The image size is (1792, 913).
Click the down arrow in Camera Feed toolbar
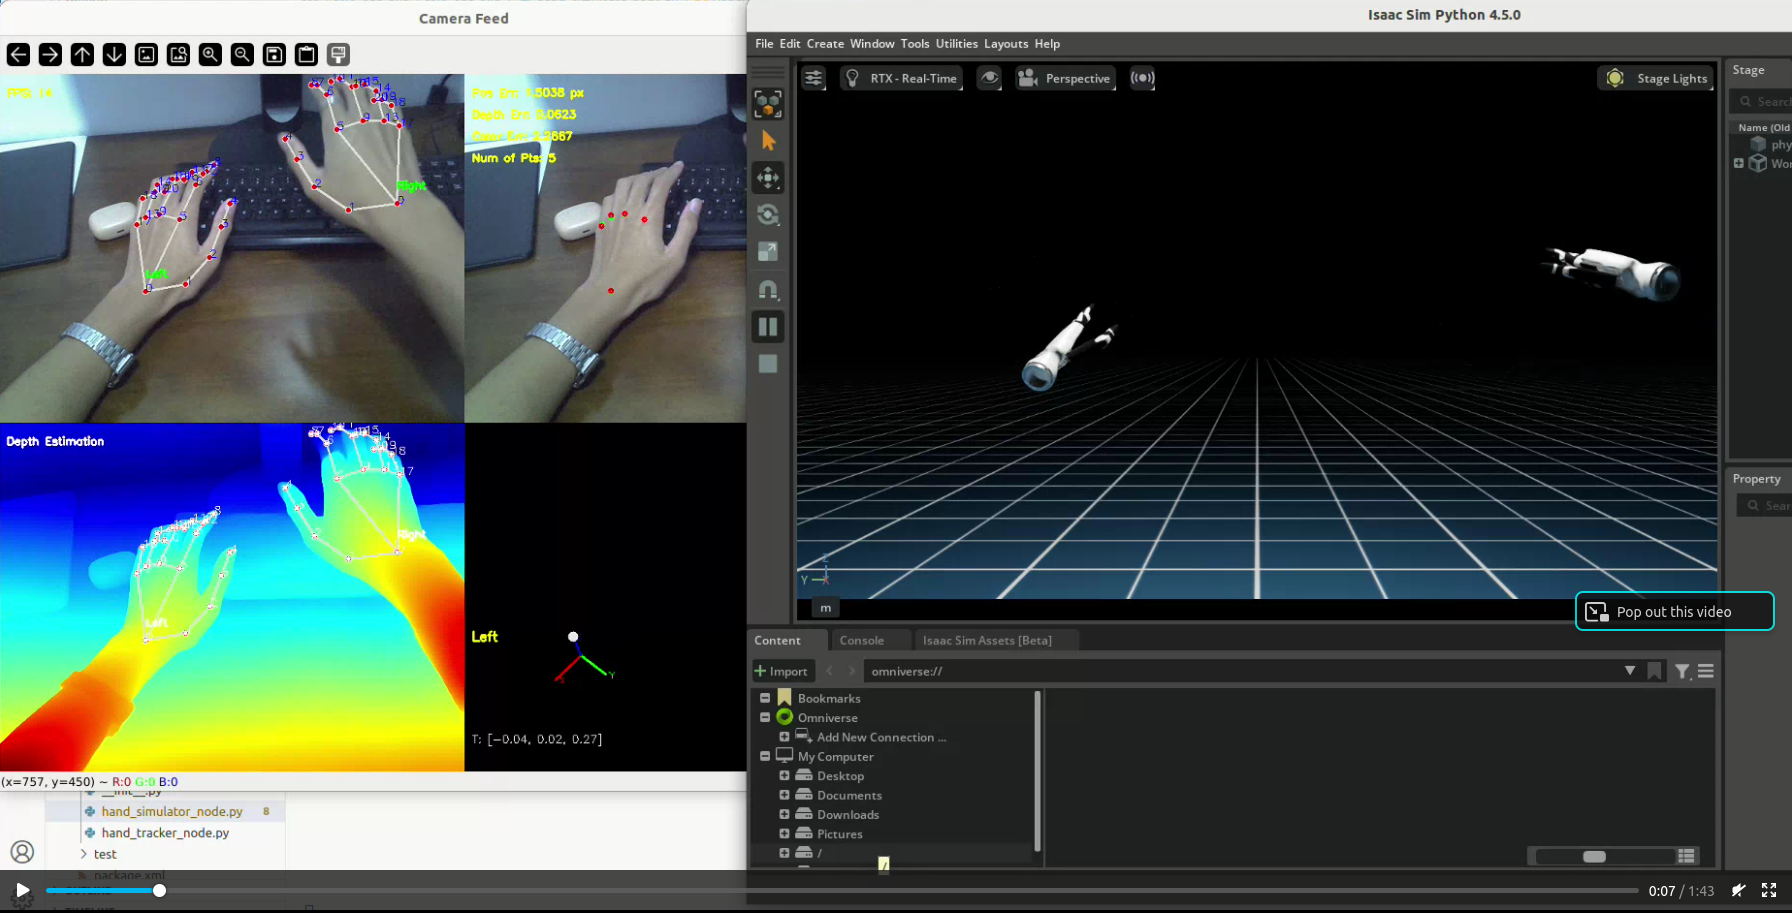pos(114,55)
